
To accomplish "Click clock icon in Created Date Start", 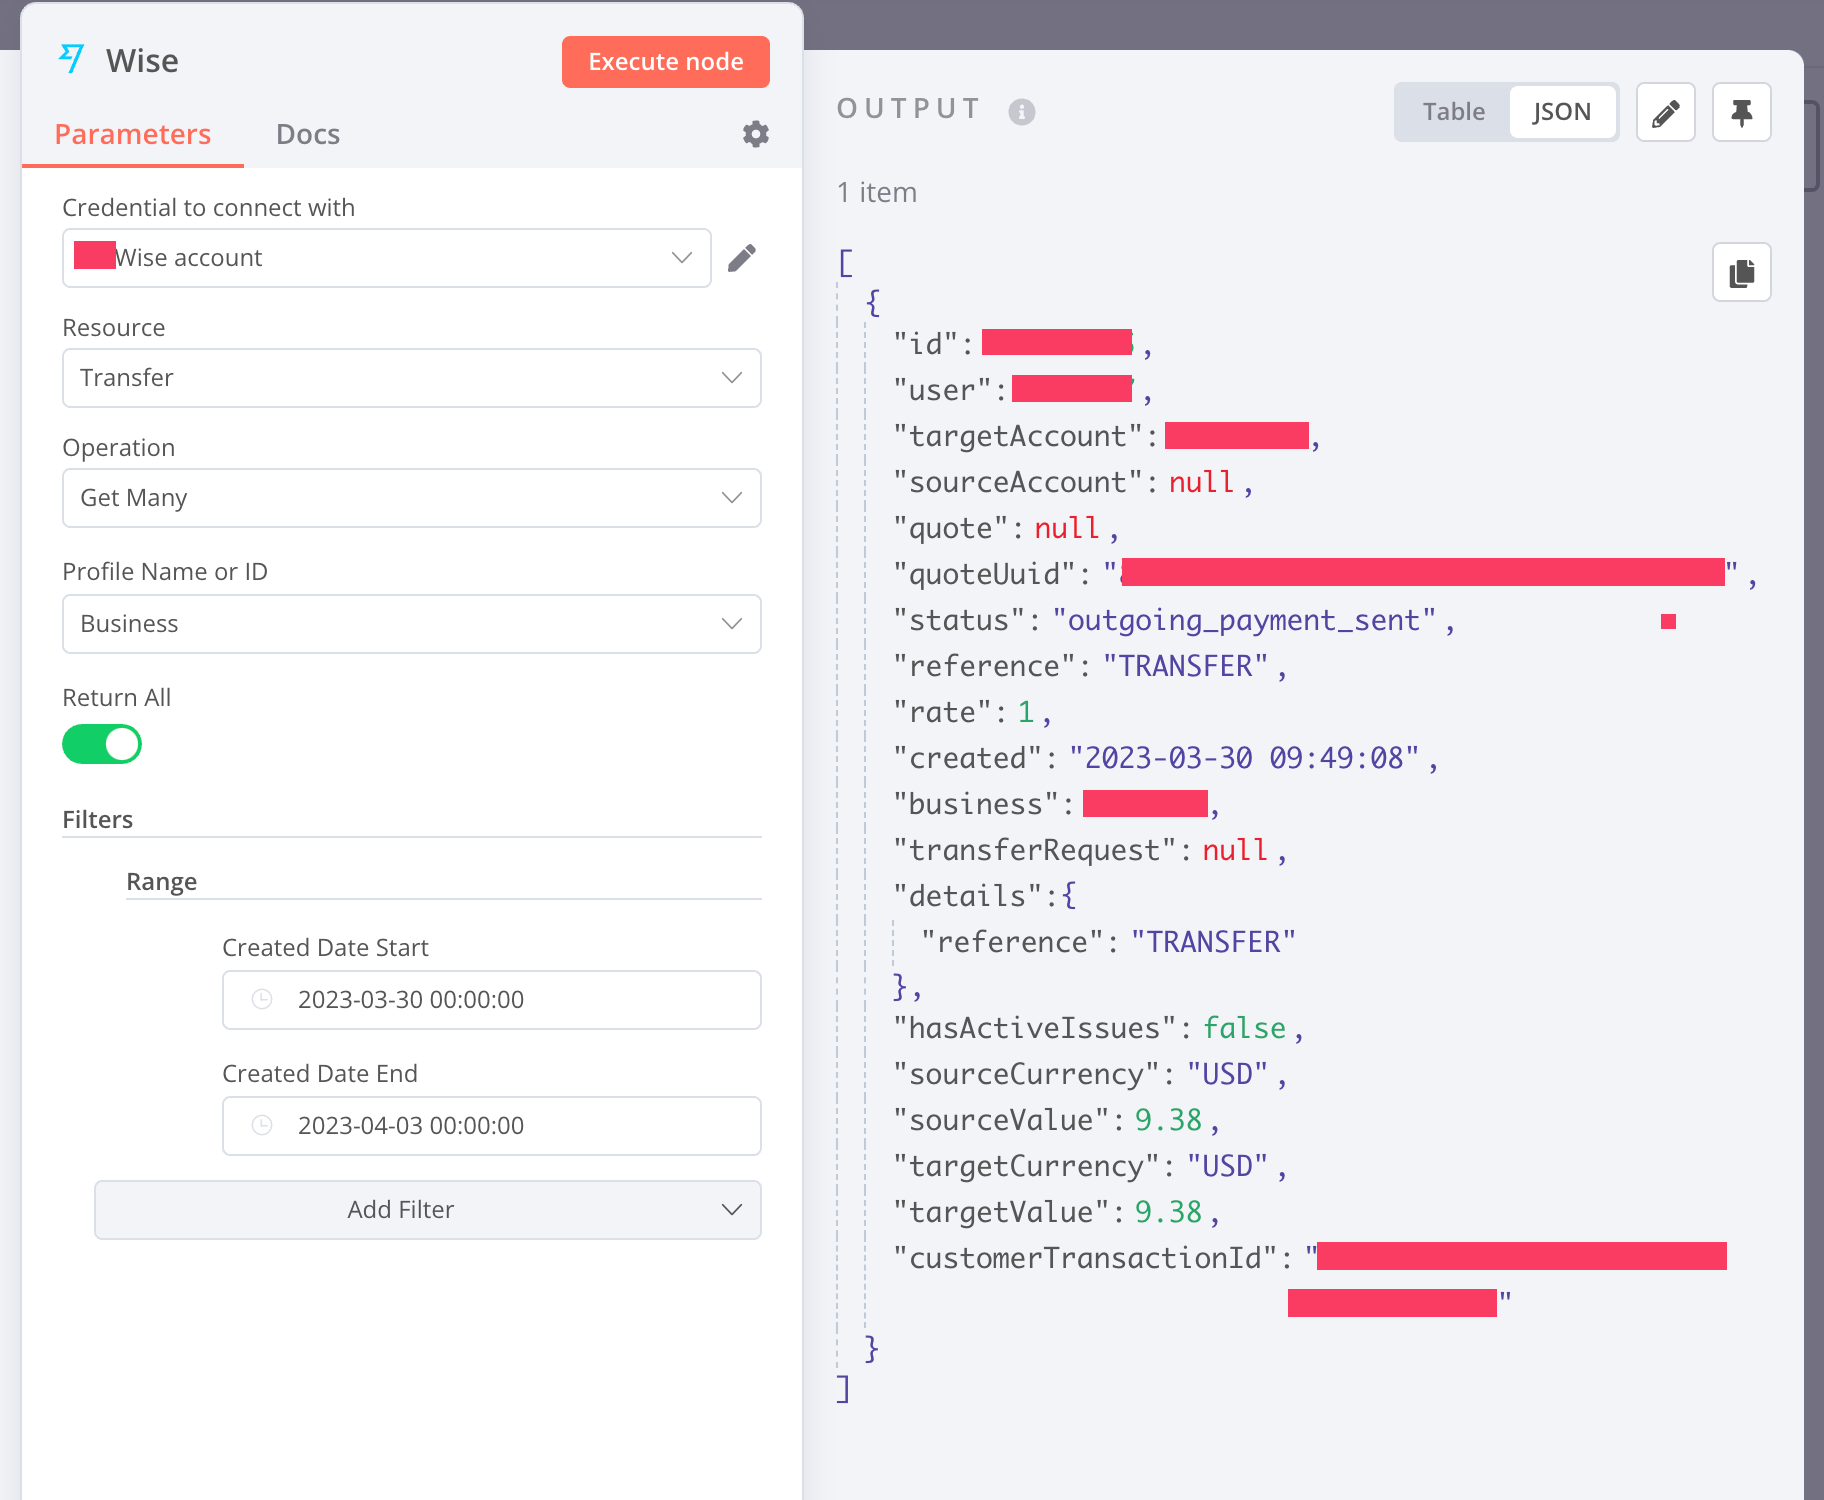I will point(262,999).
